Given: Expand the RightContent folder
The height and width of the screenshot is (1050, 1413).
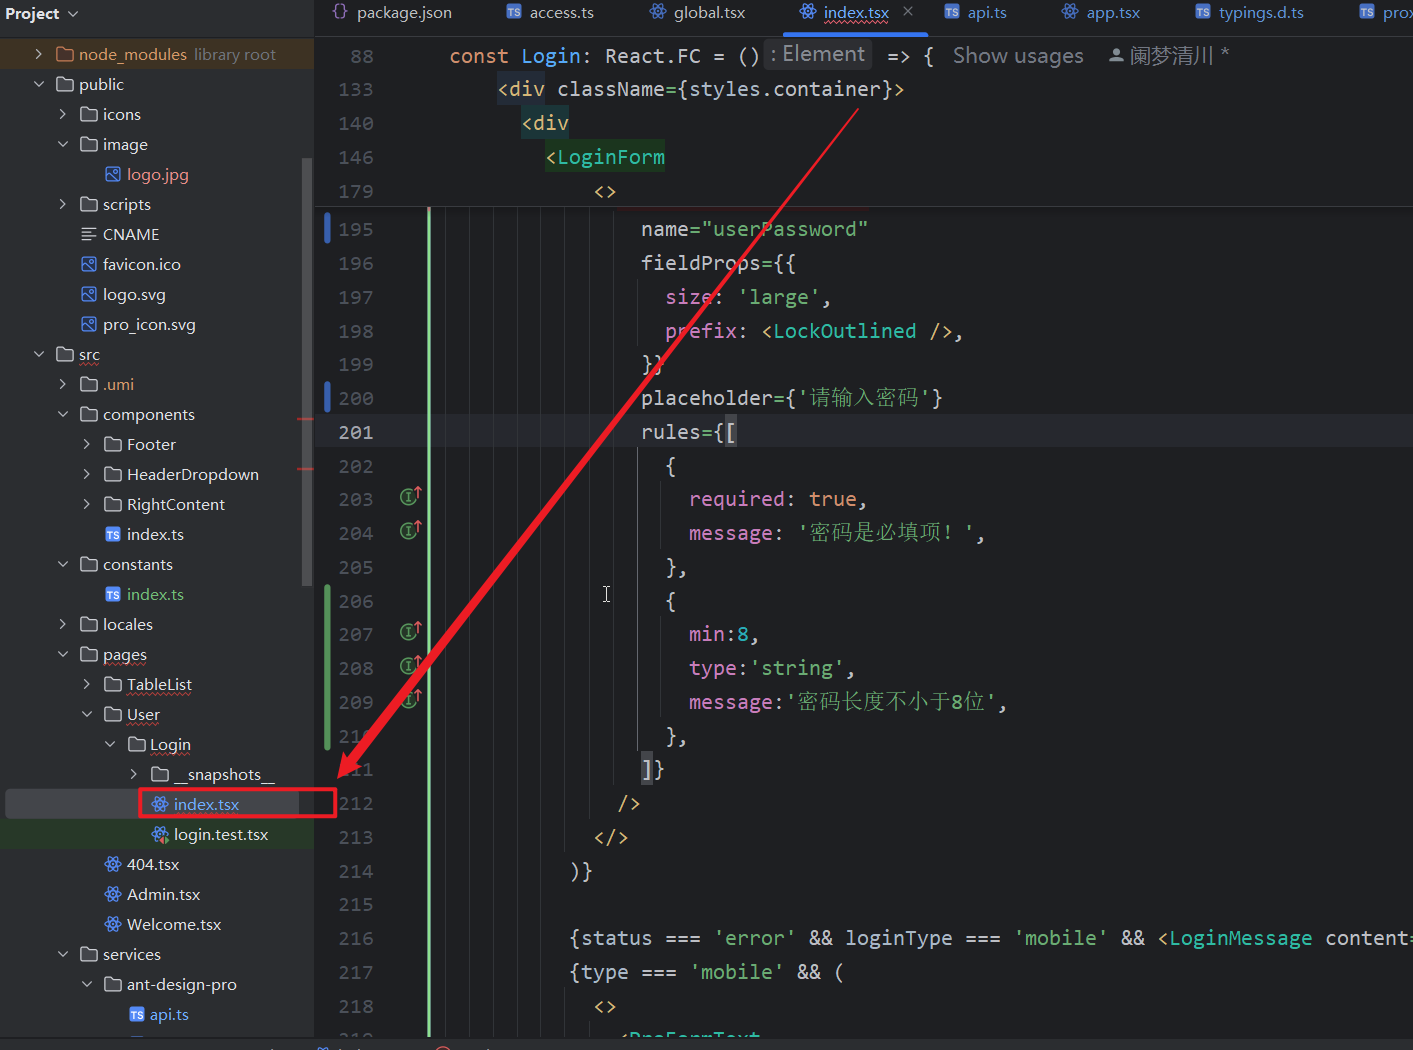Looking at the screenshot, I should 87,504.
